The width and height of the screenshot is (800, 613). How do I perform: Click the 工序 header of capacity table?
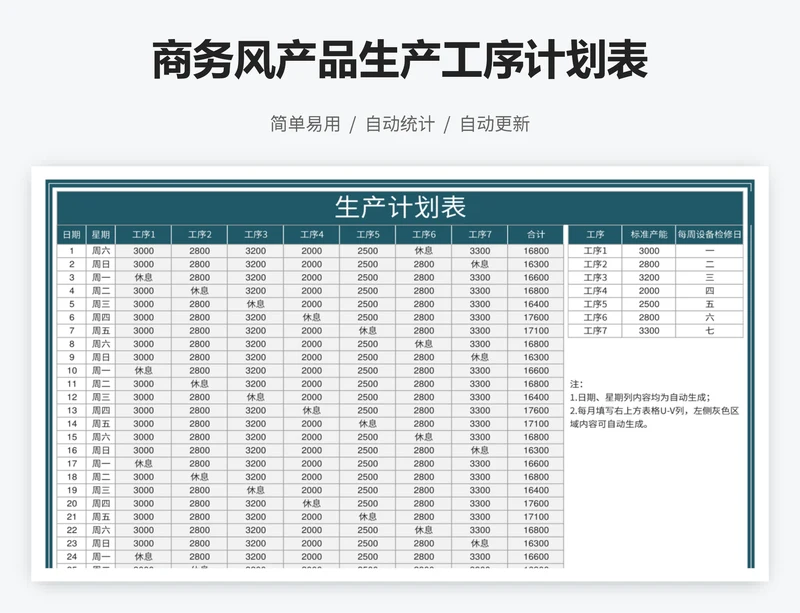pos(595,235)
